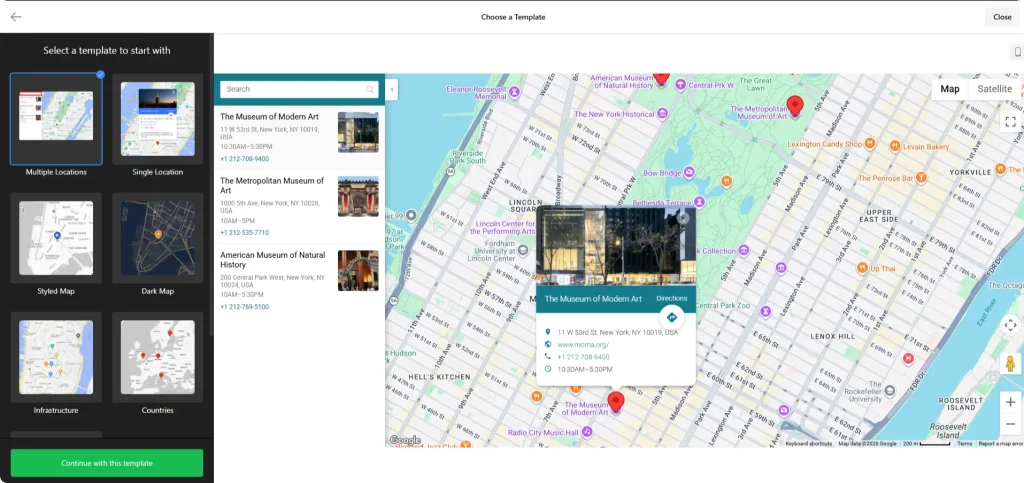Pick the Infrastructure template
This screenshot has width=1024, height=483.
pyautogui.click(x=56, y=357)
